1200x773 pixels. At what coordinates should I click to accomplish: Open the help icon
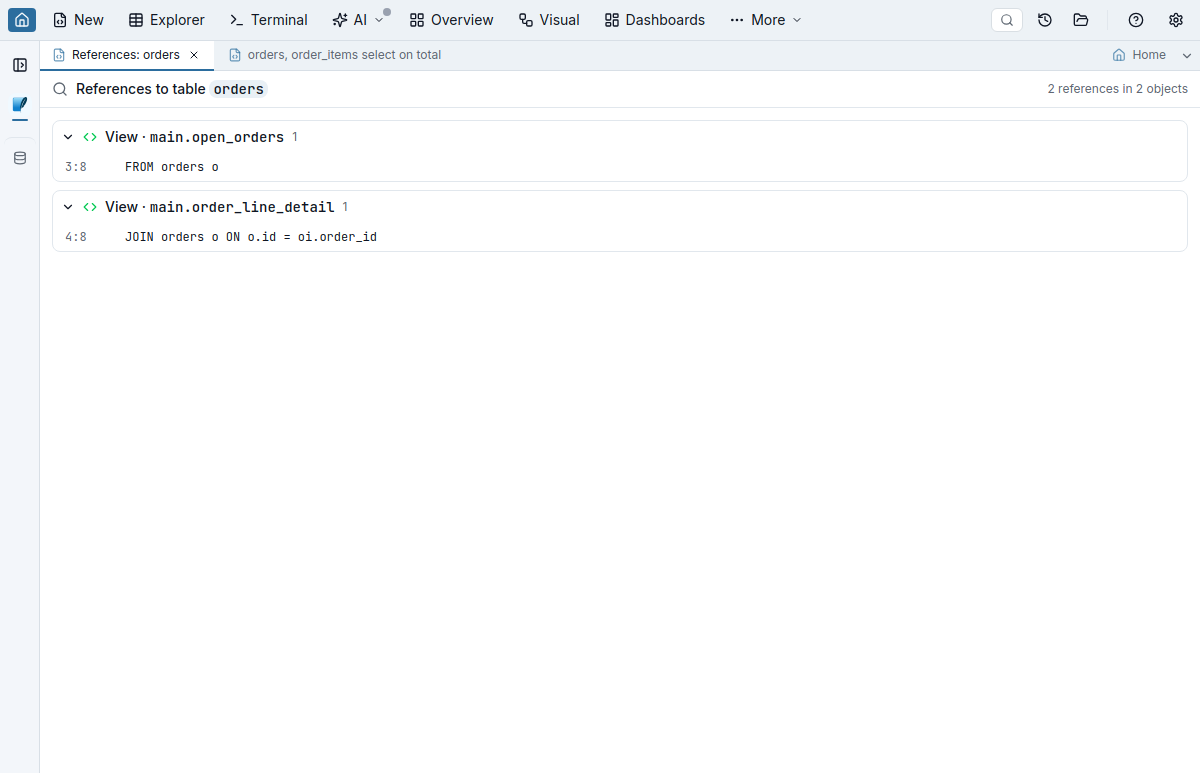tap(1136, 20)
